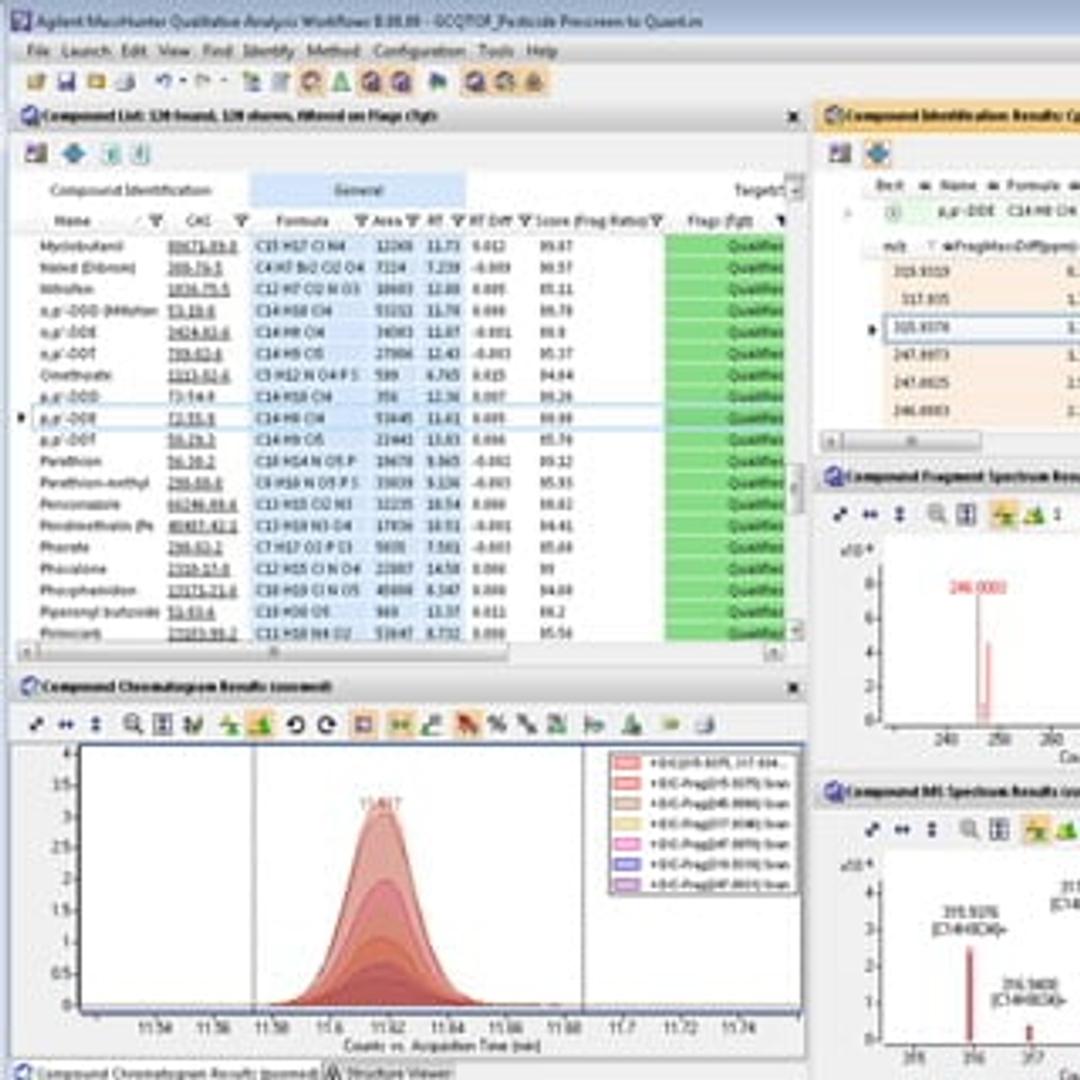The width and height of the screenshot is (1080, 1080).
Task: Click the counter-clockwise unzoom arrow in Chromatogram toolbar
Action: [295, 725]
